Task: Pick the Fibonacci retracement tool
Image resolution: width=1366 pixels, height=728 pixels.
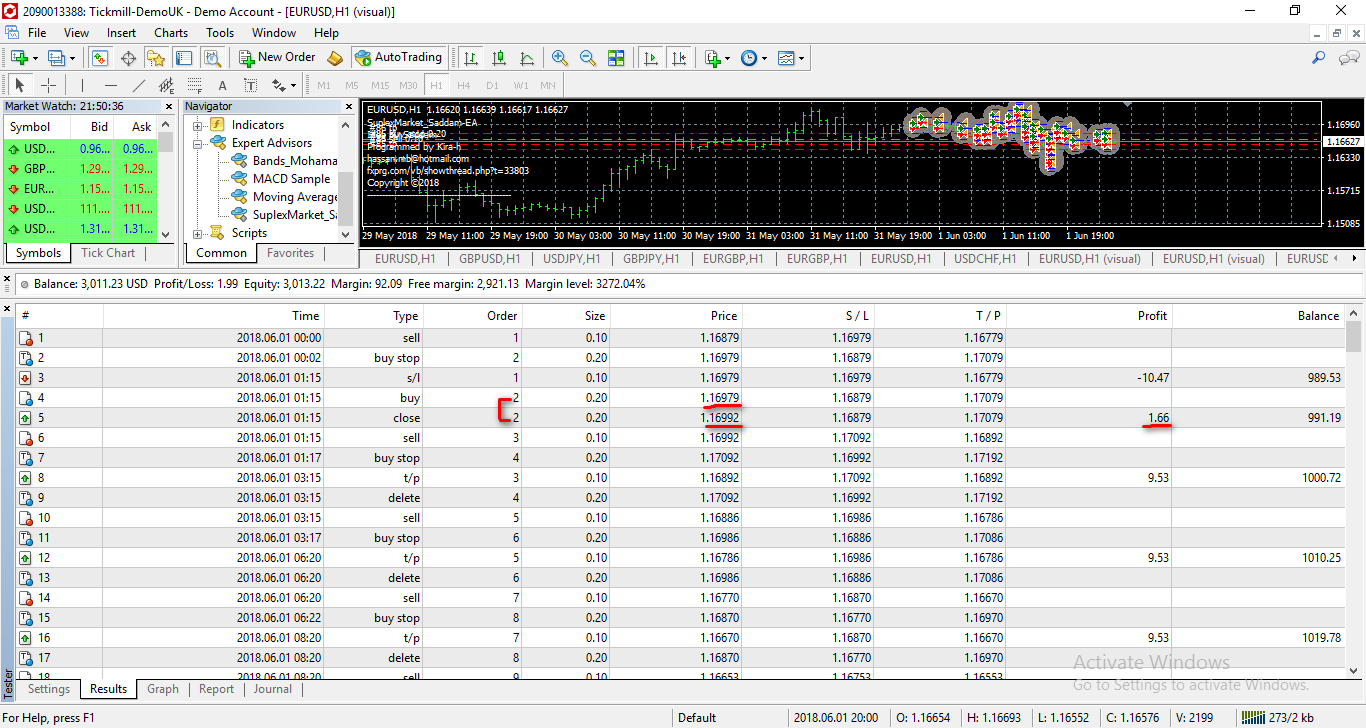Action: coord(195,85)
